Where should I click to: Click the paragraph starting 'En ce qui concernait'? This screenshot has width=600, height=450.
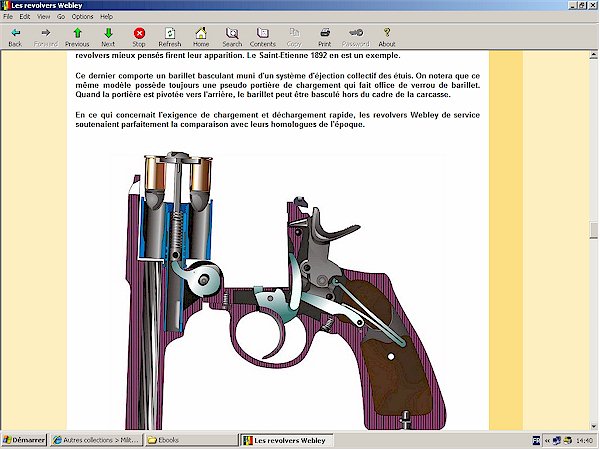pos(277,119)
